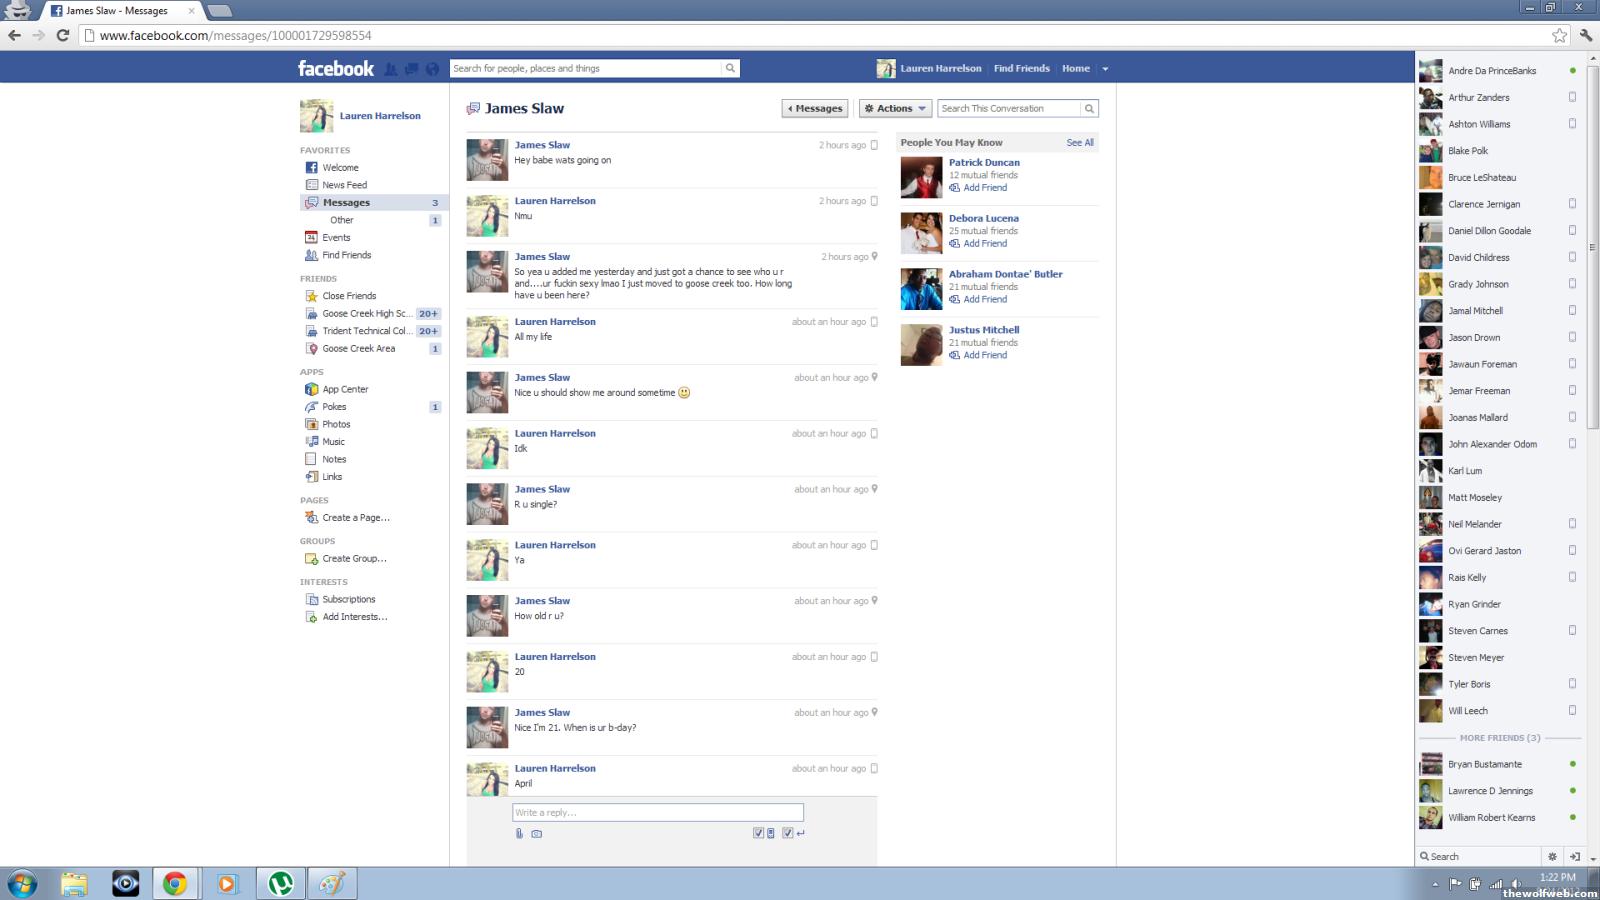The height and width of the screenshot is (900, 1600).
Task: Open the notifications globe icon
Action: click(432, 69)
